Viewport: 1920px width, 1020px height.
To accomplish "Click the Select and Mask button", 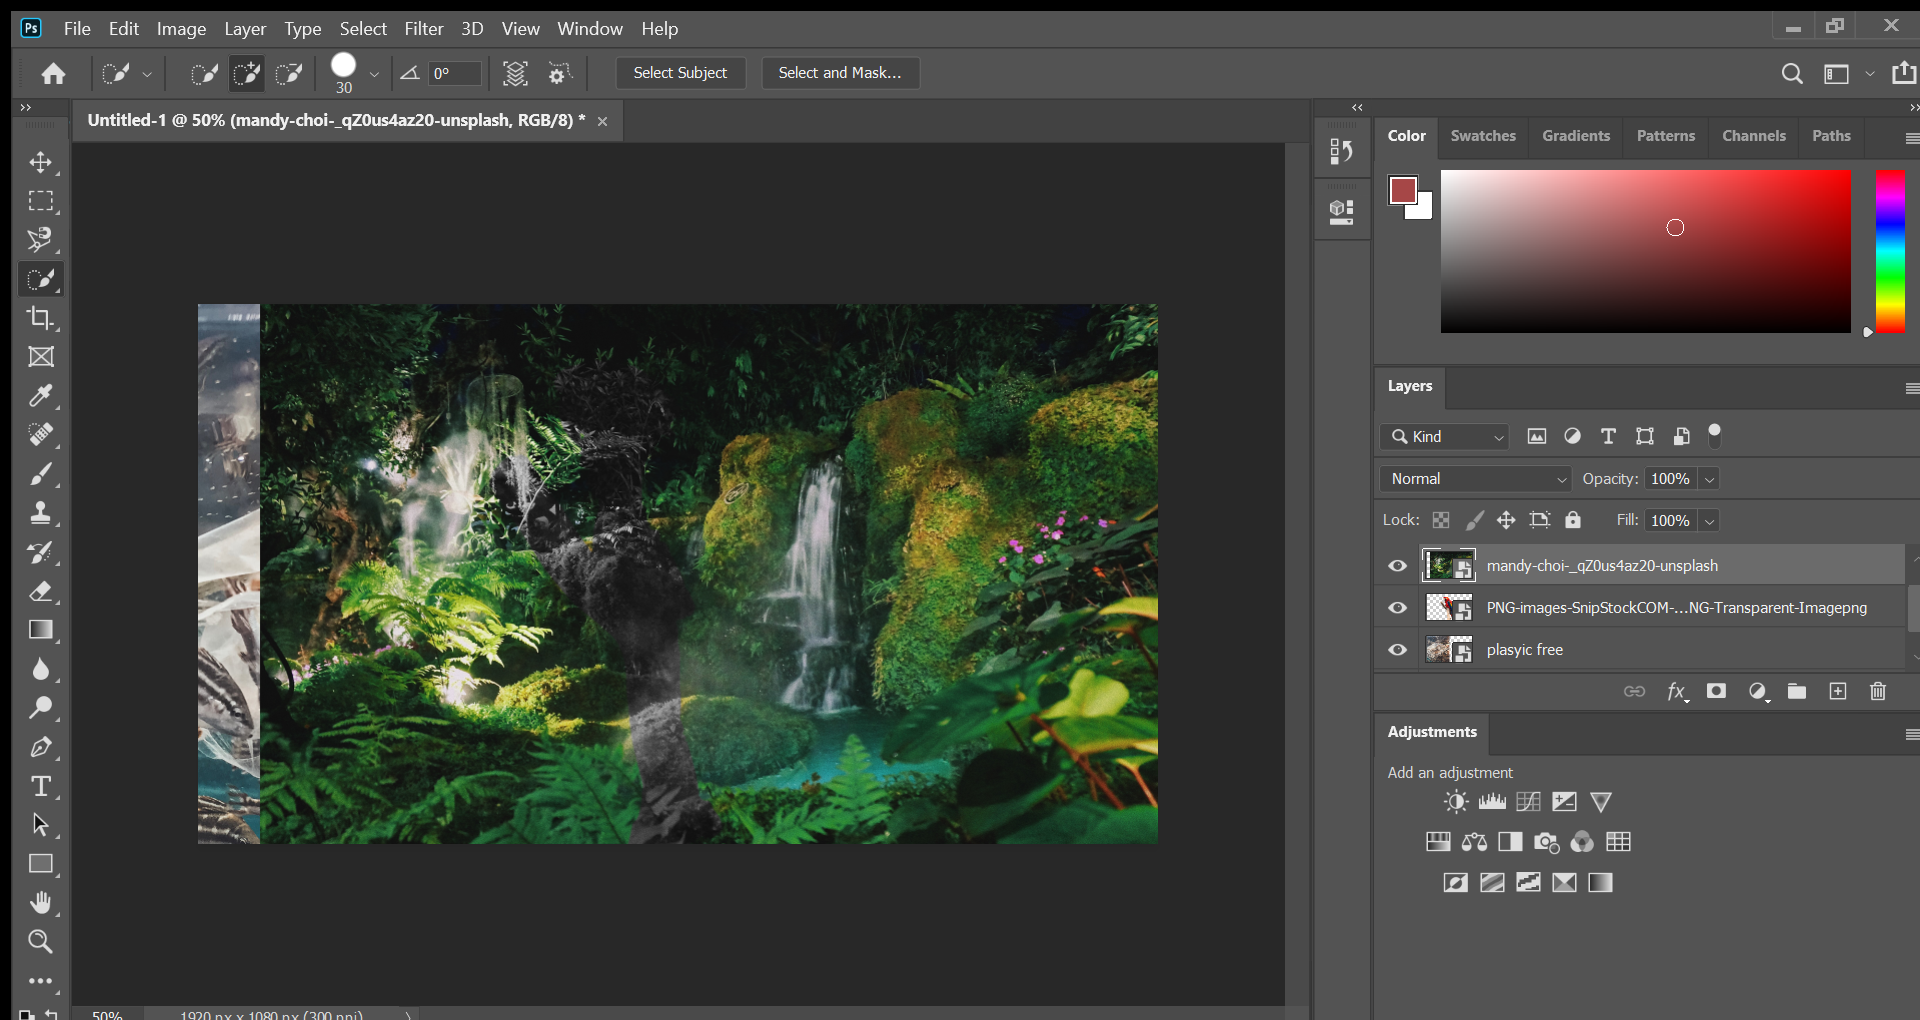I will (x=839, y=73).
